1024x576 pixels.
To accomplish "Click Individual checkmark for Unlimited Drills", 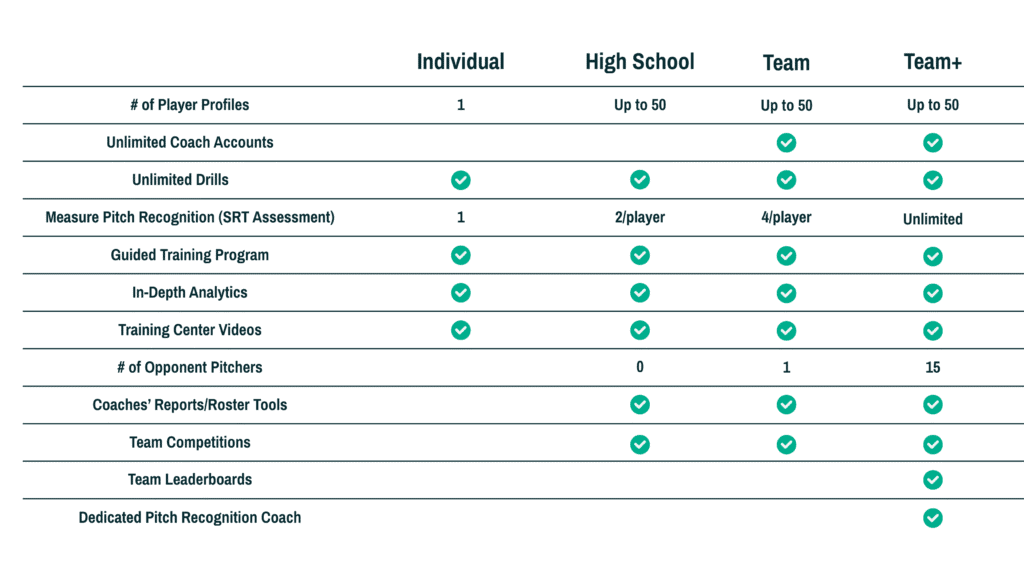I will (460, 180).
